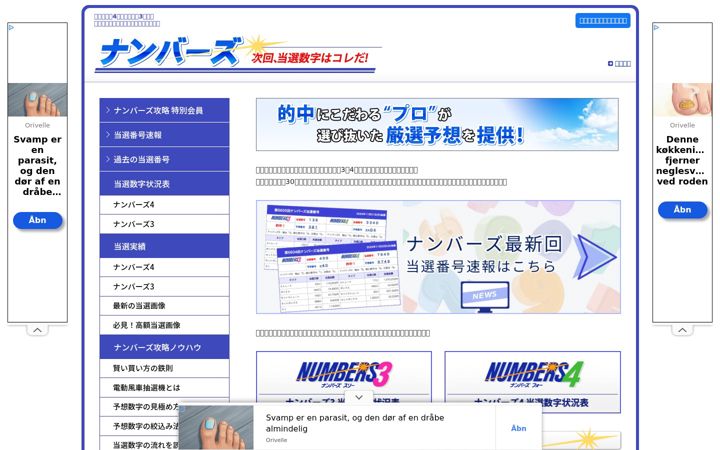Collapse the left ad with chevron
The width and height of the screenshot is (720, 450).
click(x=38, y=330)
